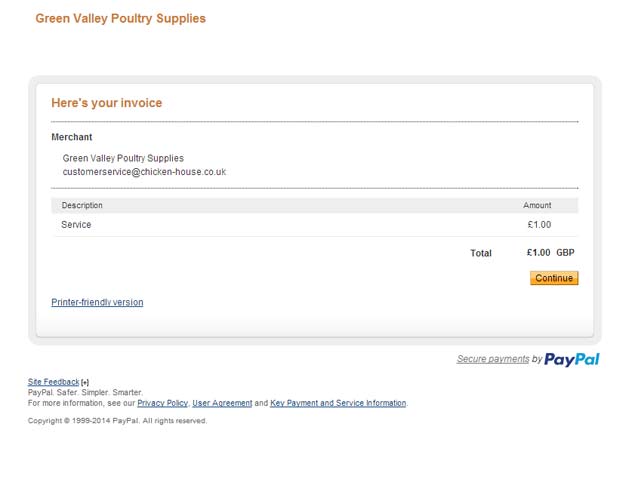Click the GBP currency code
Viewport: 632px width, 482px height.
point(565,253)
